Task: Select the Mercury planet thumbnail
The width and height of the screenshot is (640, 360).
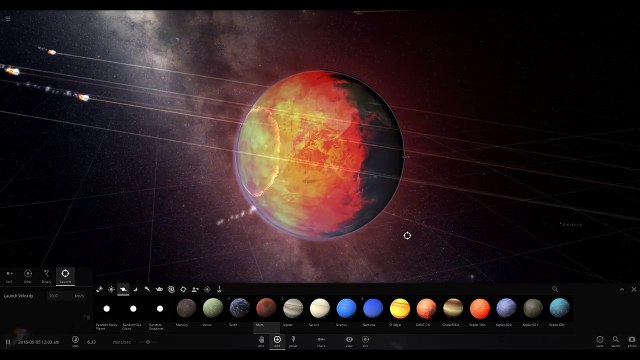Action: [x=186, y=308]
